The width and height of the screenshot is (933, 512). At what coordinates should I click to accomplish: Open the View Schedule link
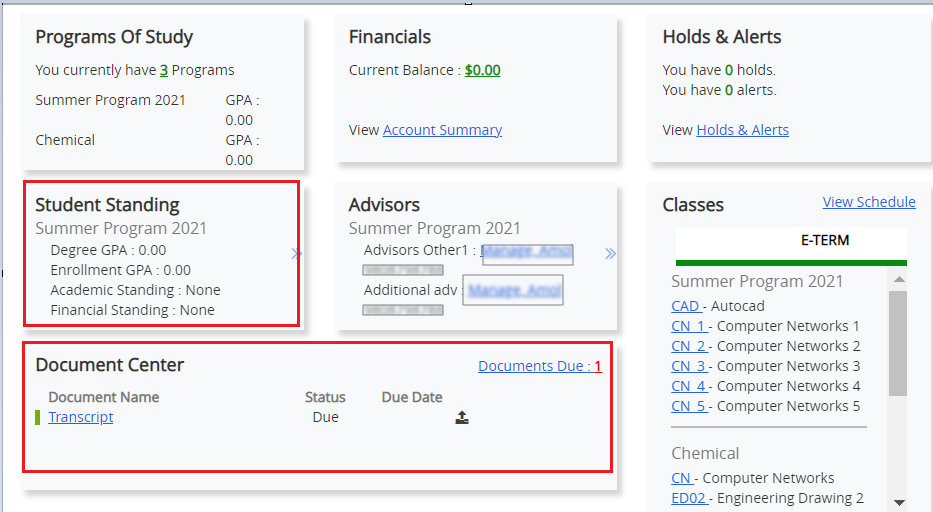(869, 202)
